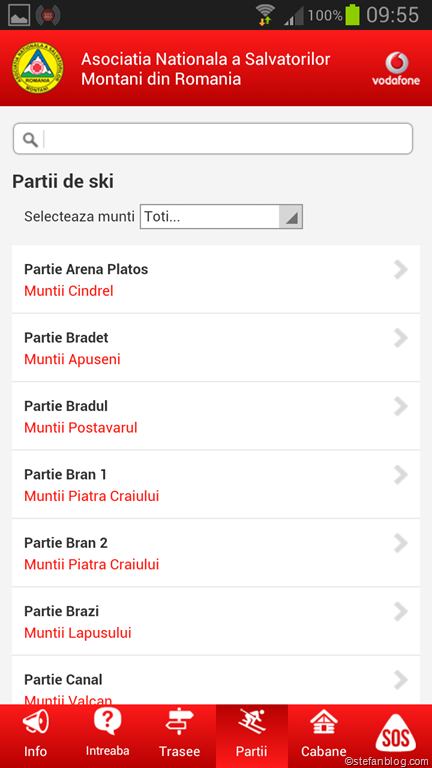Click the search magnifier icon
432x768 pixels.
30,140
